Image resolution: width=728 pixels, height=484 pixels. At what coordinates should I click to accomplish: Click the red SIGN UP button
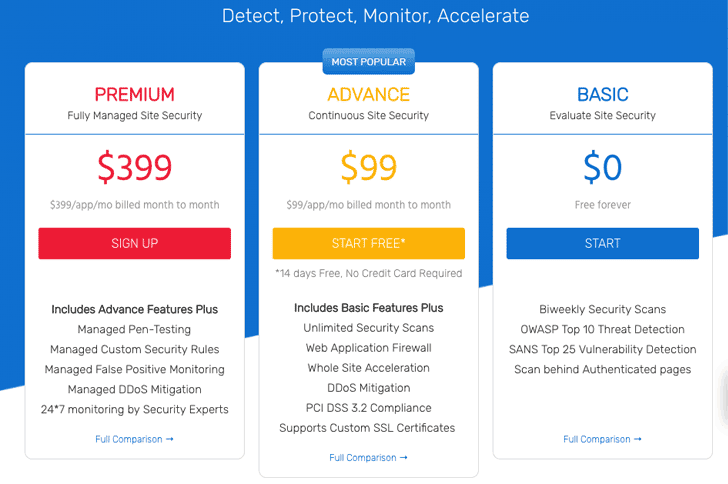pyautogui.click(x=134, y=243)
